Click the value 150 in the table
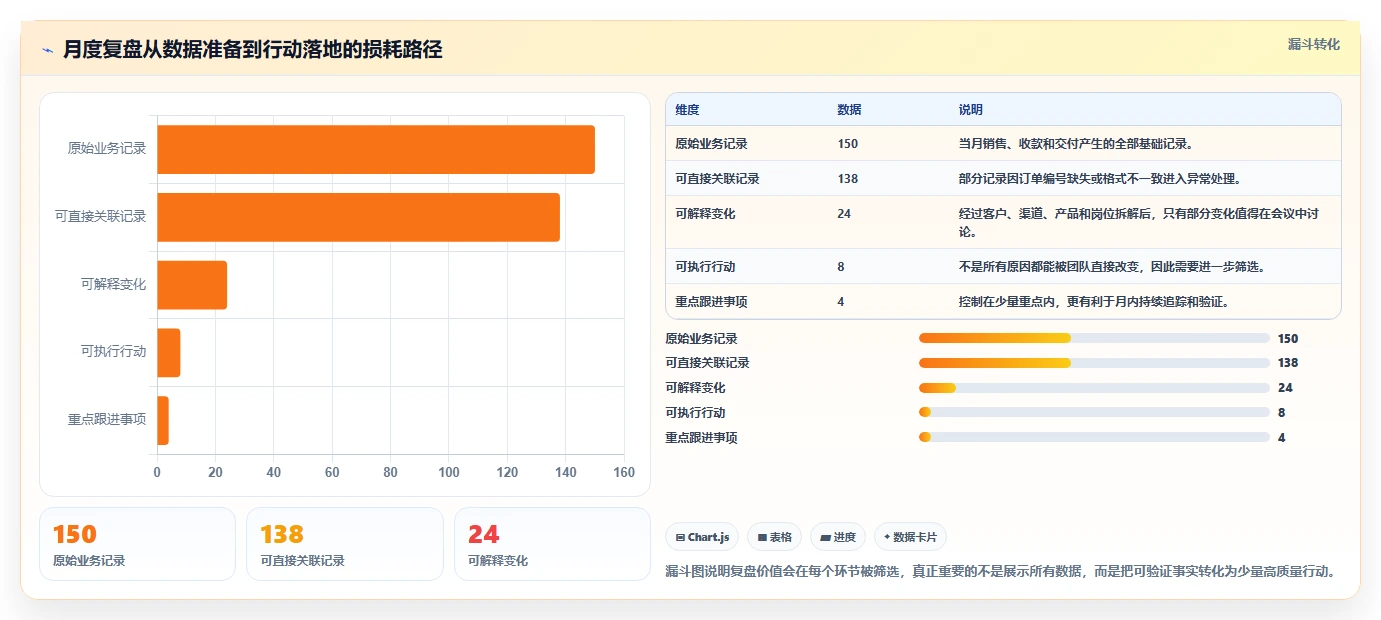 pyautogui.click(x=848, y=144)
